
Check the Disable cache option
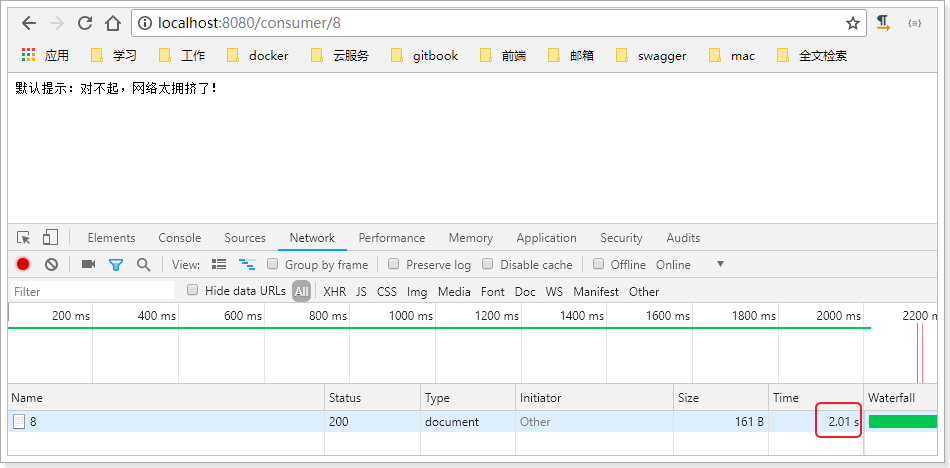tap(488, 265)
